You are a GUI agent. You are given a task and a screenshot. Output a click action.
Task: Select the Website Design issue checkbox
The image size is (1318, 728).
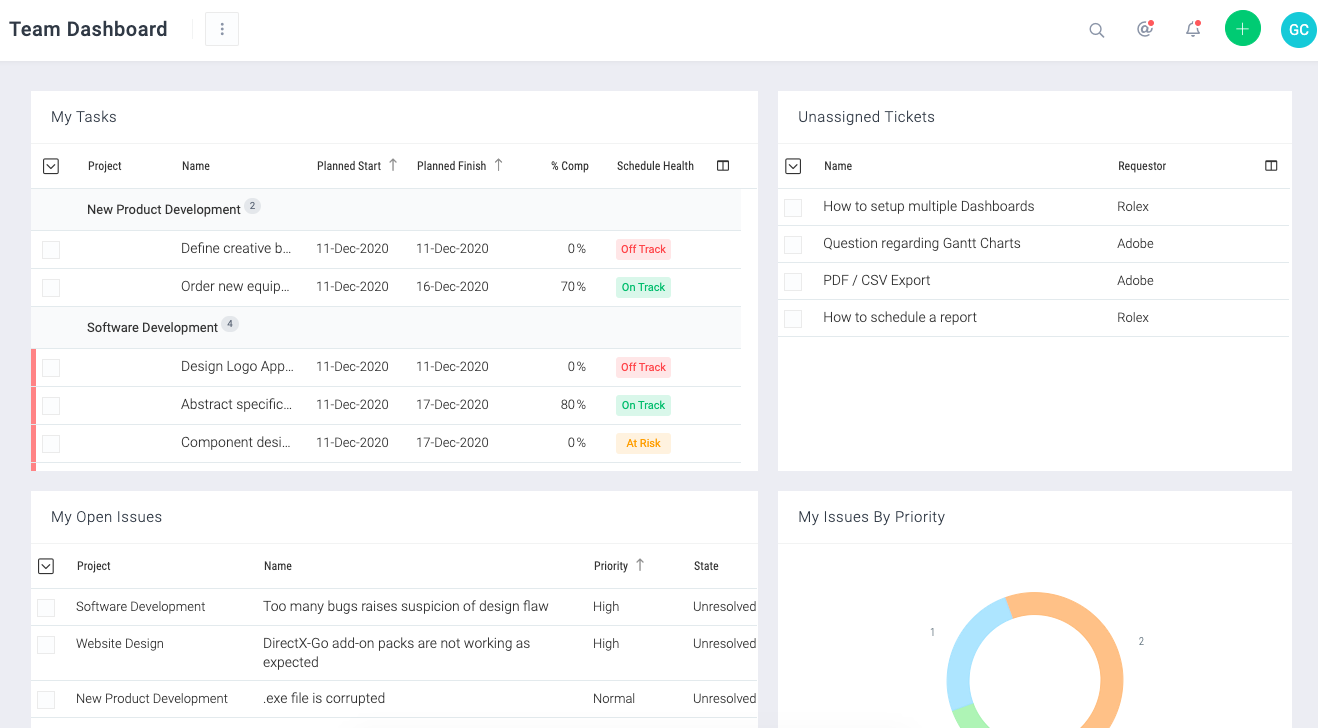(46, 645)
